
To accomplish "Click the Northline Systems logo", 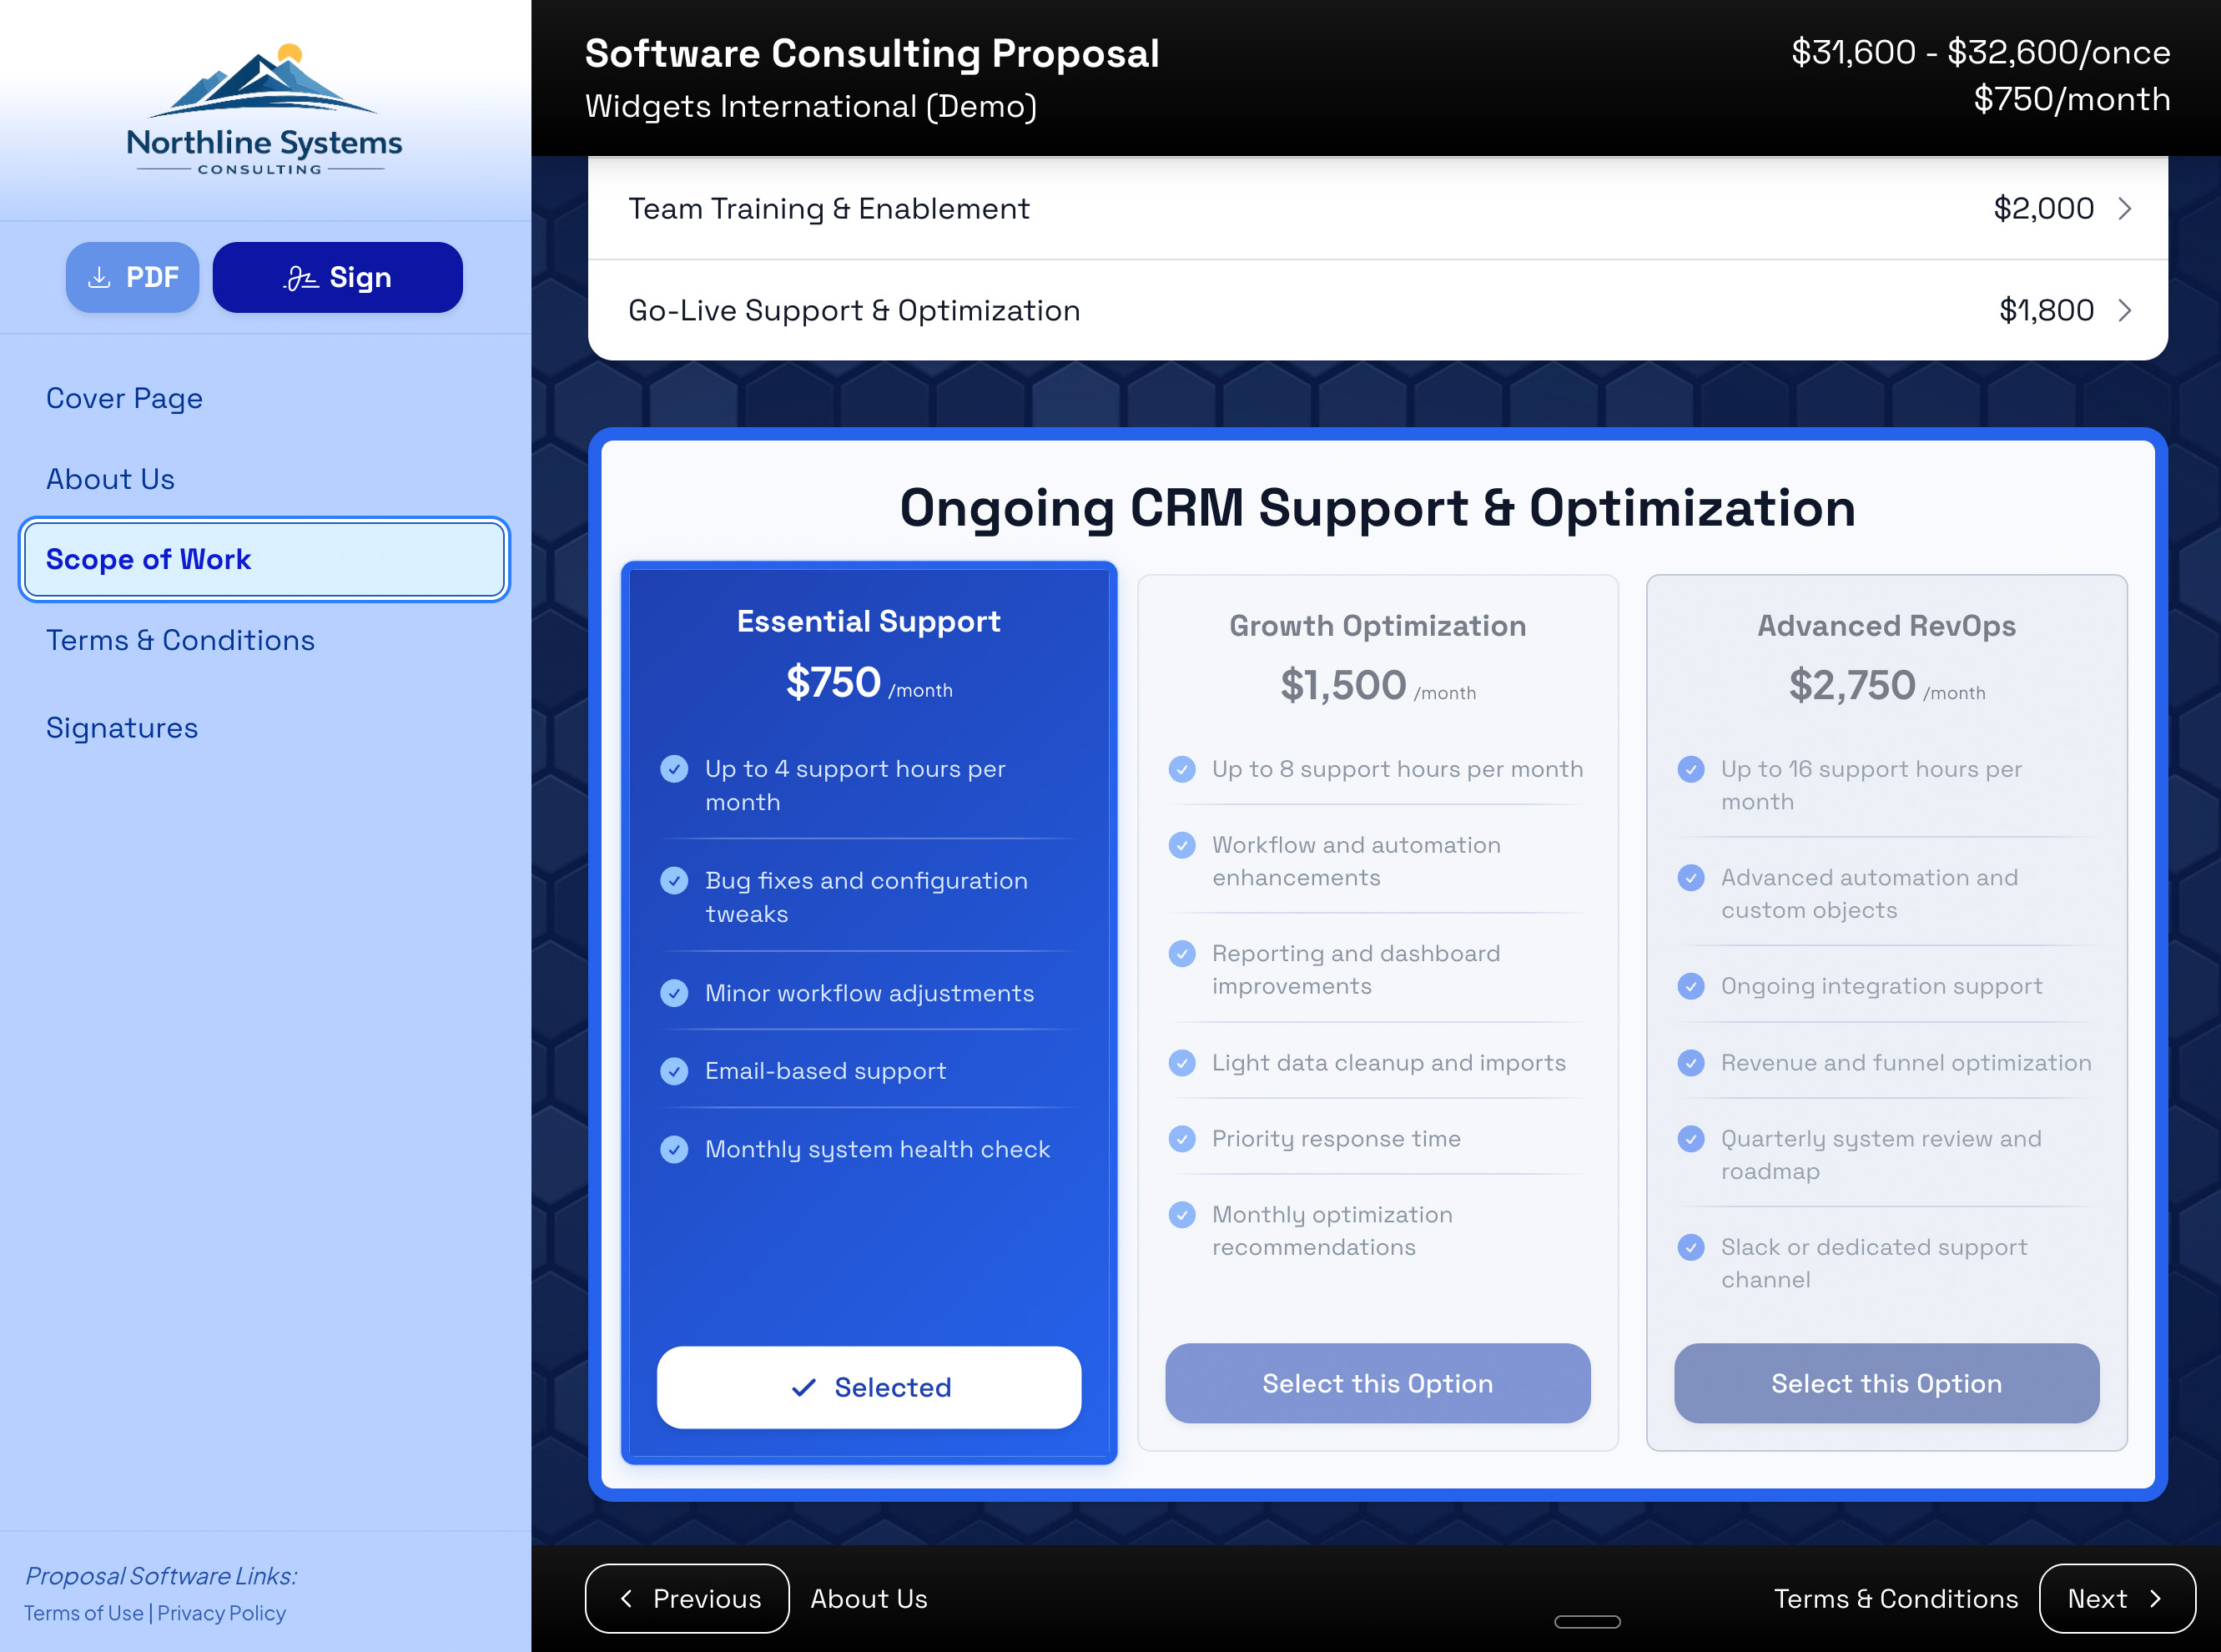I will tap(264, 110).
